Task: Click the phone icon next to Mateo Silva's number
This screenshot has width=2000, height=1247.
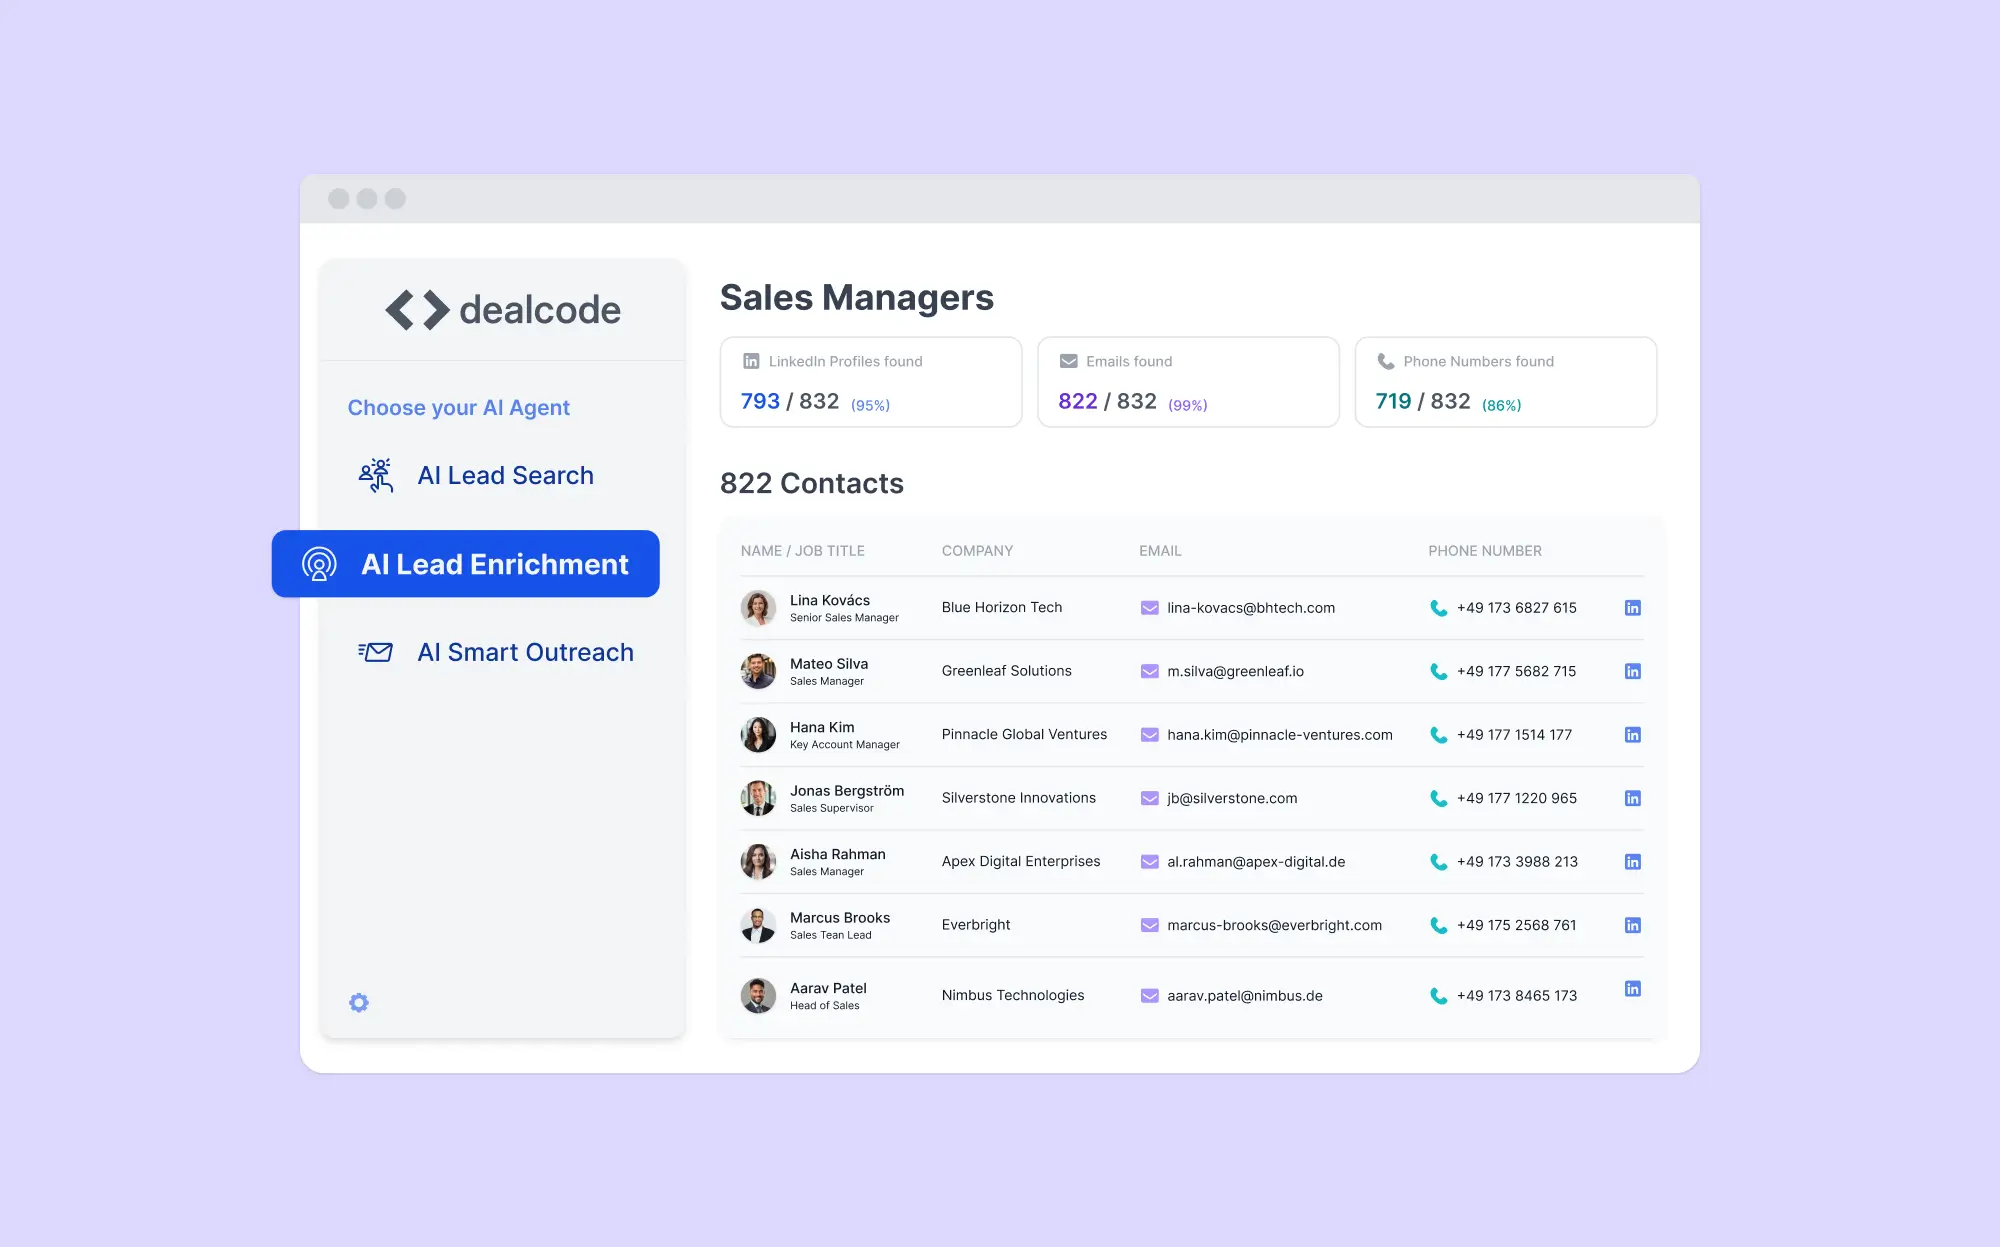Action: tap(1438, 671)
